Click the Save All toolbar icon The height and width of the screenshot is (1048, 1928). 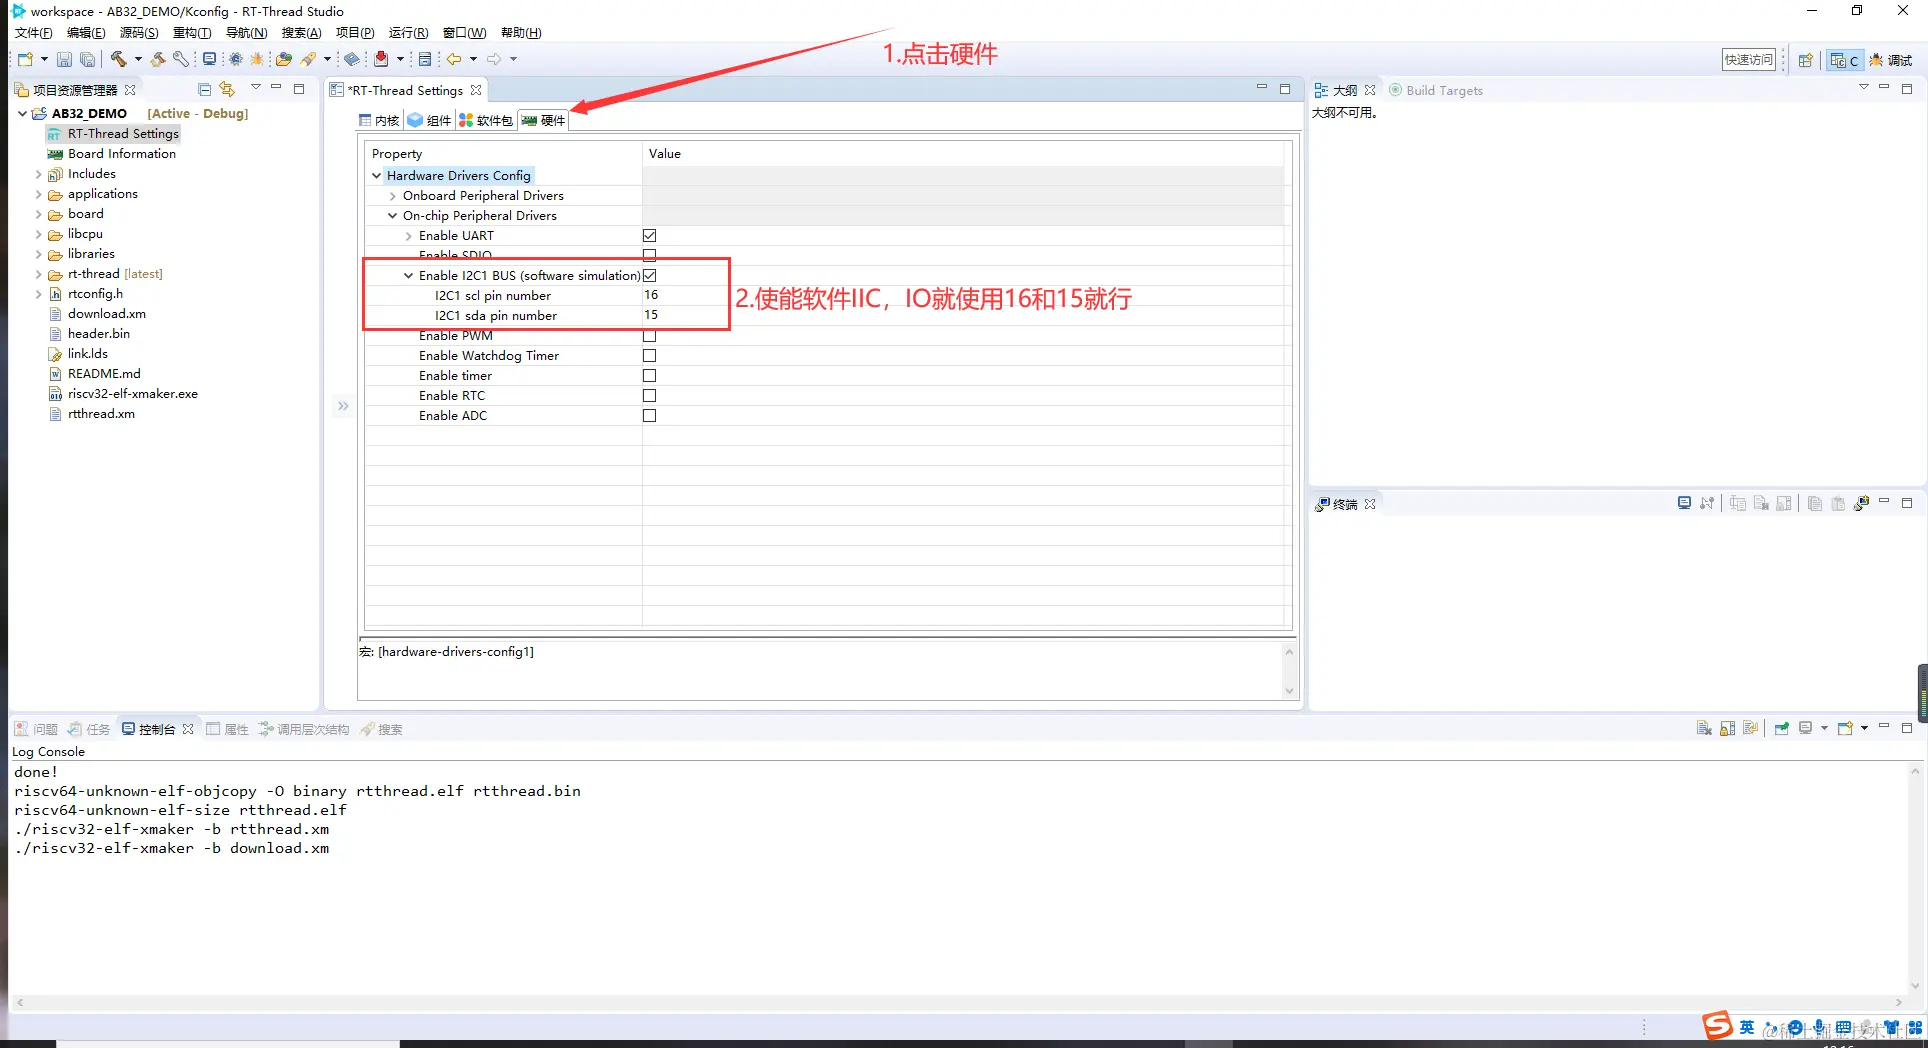[x=87, y=59]
